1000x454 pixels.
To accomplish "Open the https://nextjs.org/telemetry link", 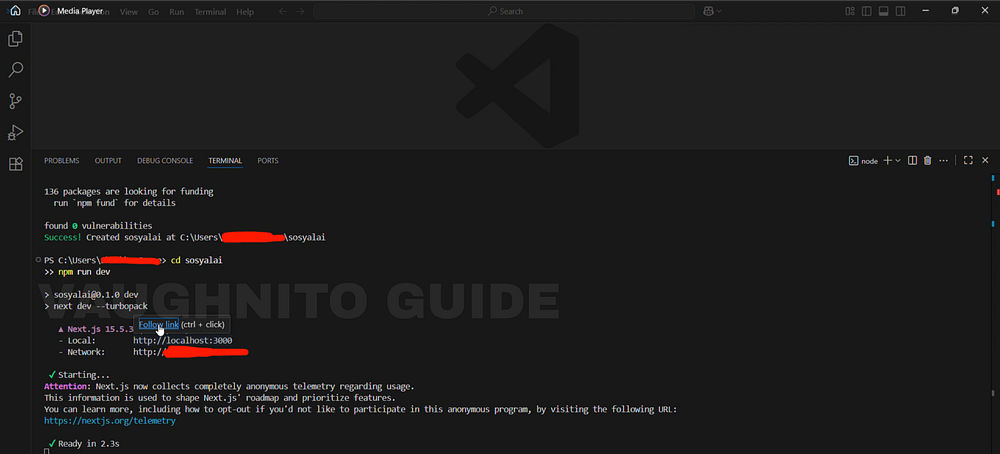I will [x=110, y=421].
